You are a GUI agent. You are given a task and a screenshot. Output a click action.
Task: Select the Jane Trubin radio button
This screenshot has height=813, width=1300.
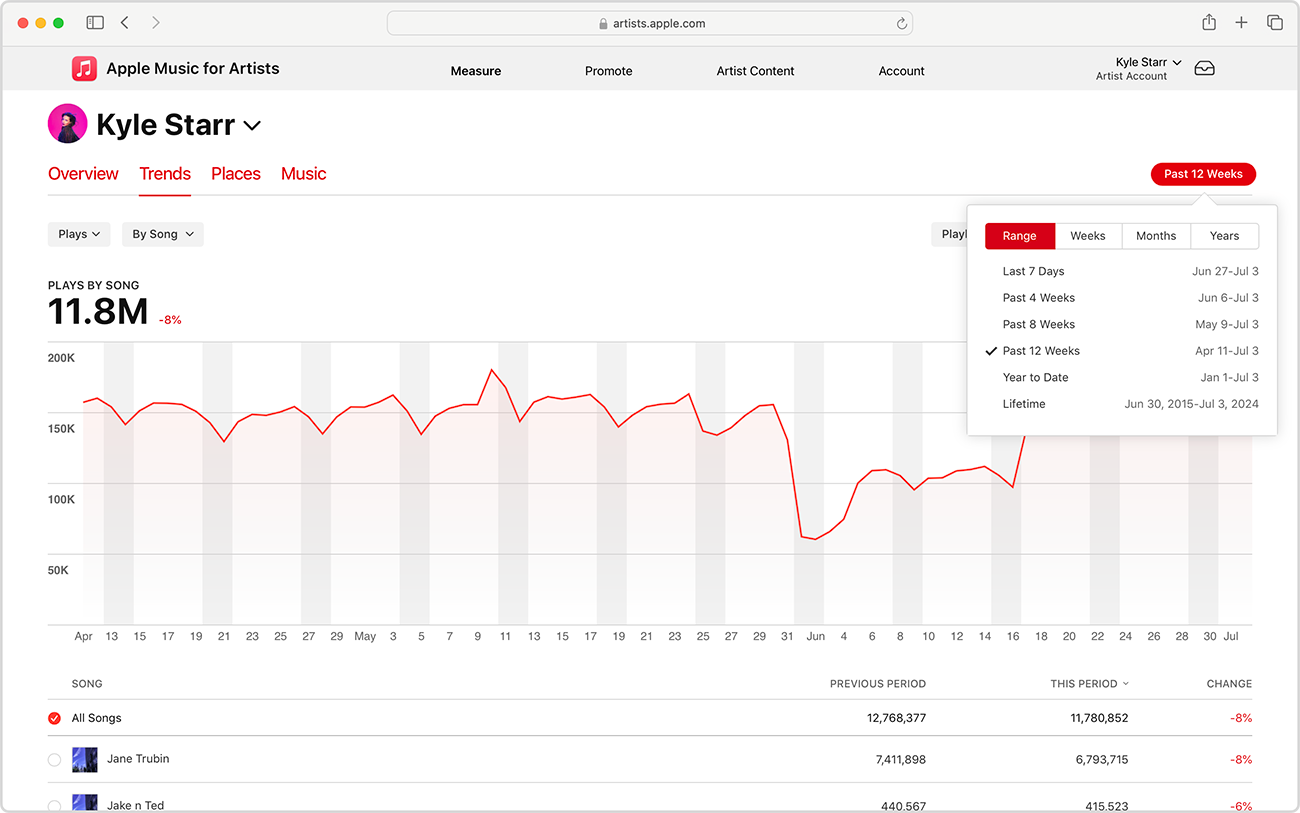[x=55, y=760]
